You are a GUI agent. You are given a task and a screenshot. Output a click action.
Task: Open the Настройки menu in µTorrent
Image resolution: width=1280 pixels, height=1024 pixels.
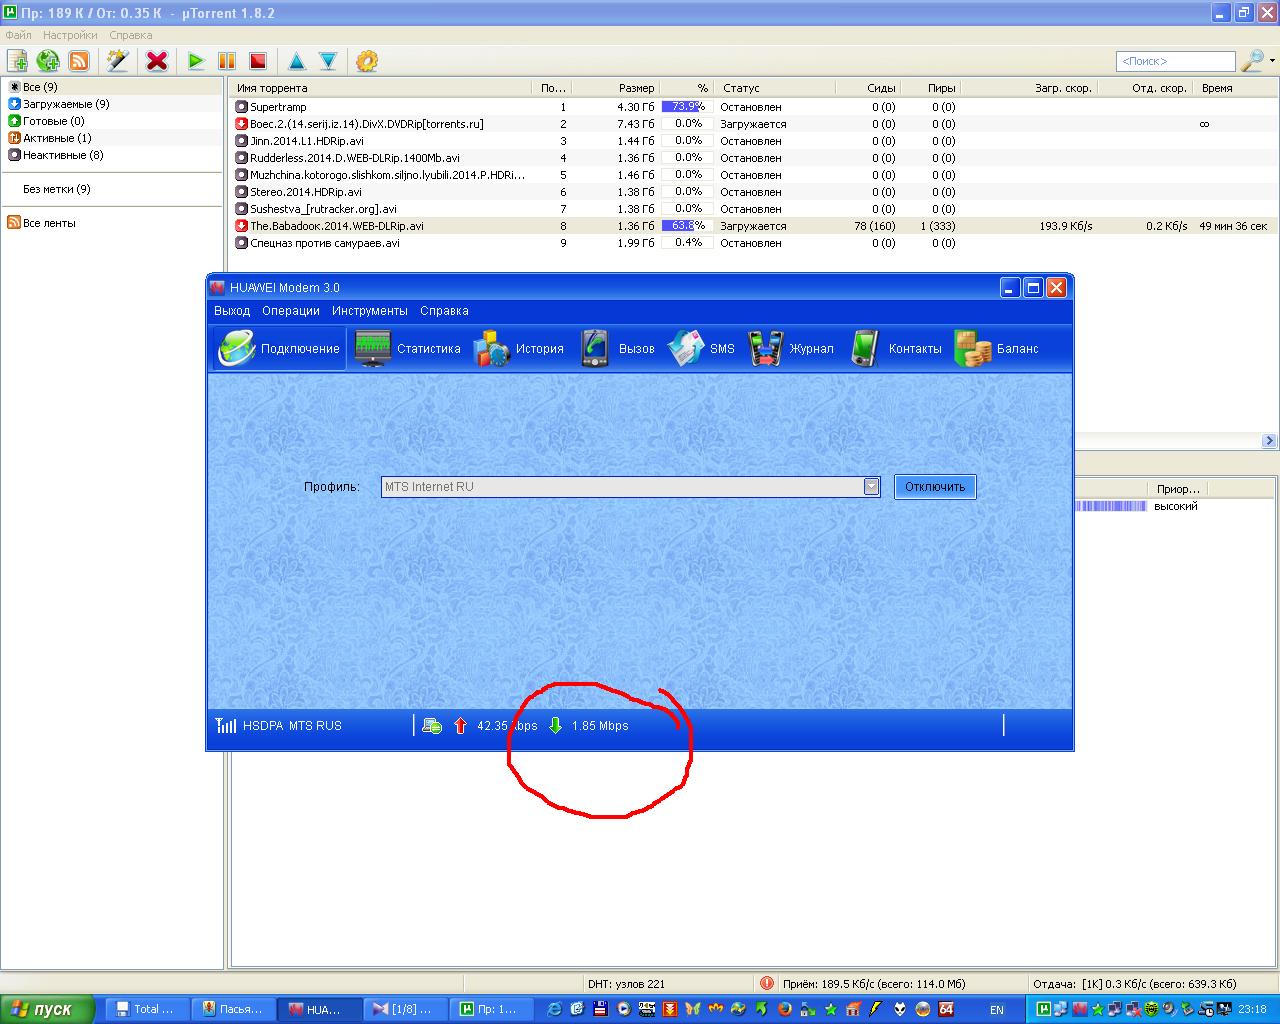70,35
